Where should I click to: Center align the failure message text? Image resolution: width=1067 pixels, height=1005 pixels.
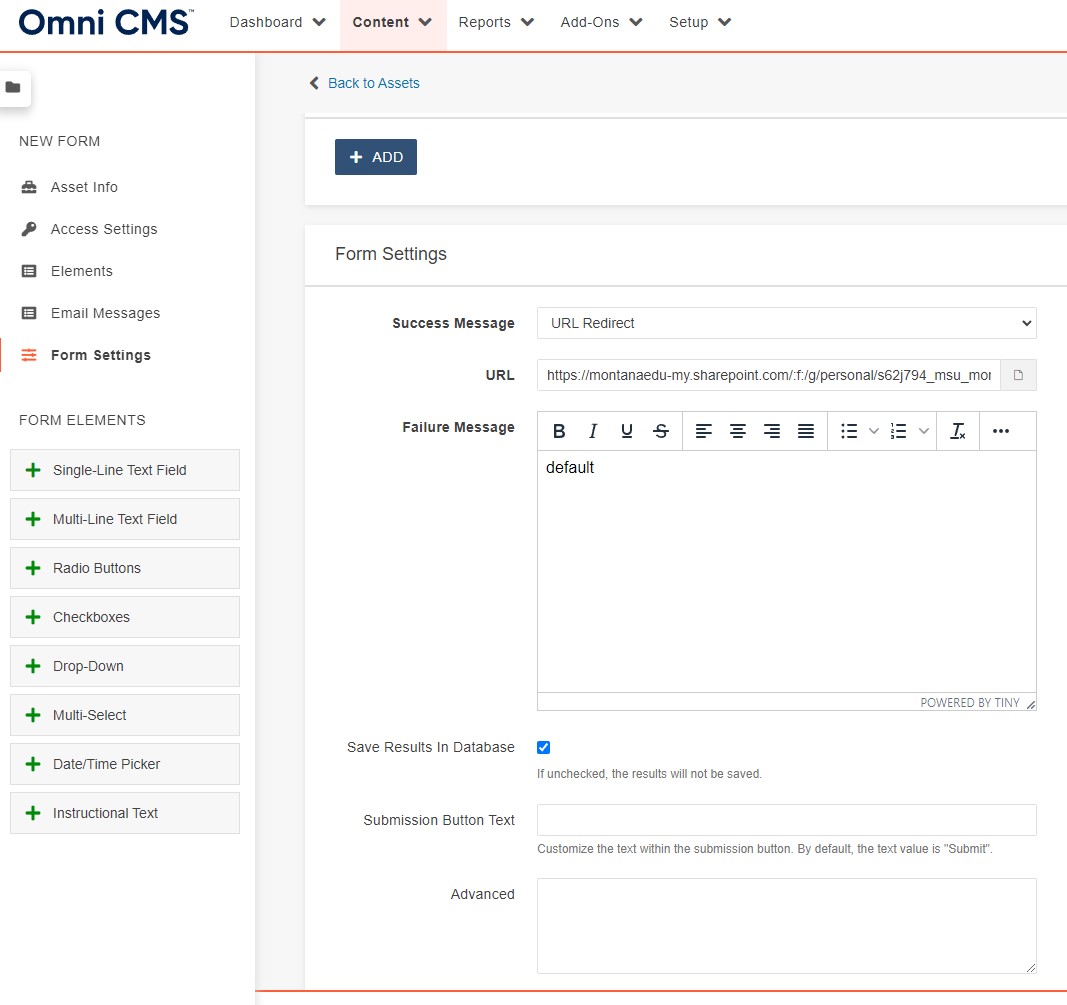tap(738, 431)
